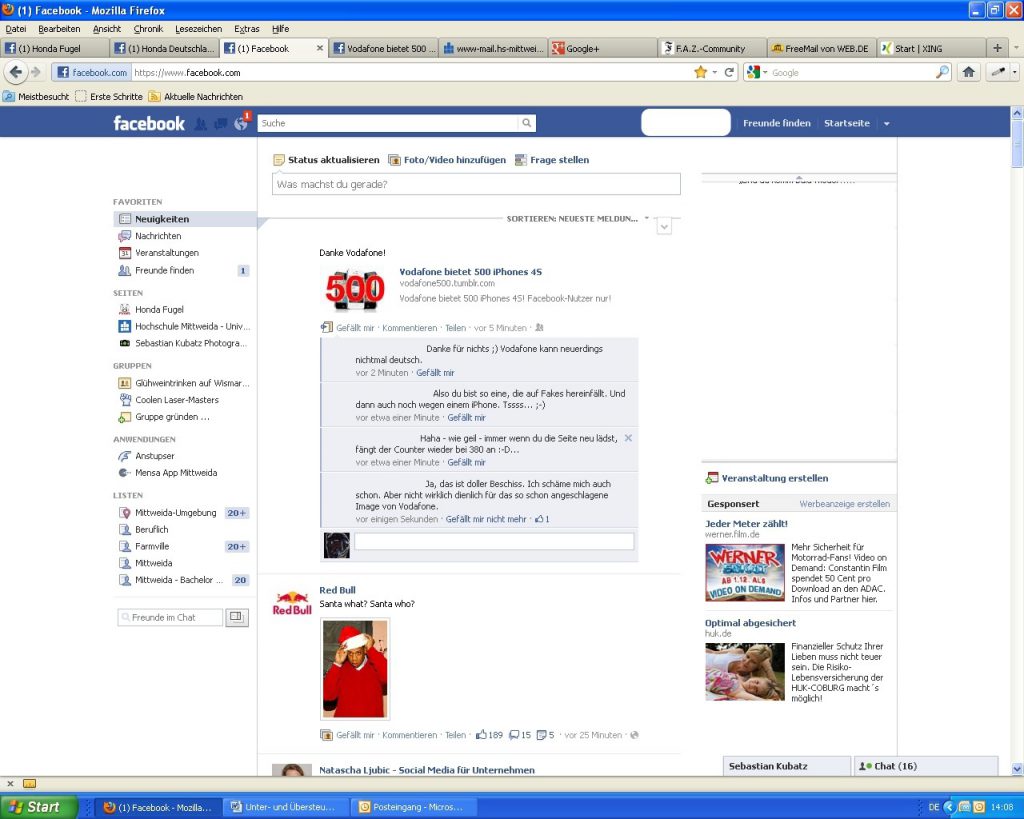
Task: Switch to the Google+ tab
Action: click(602, 48)
